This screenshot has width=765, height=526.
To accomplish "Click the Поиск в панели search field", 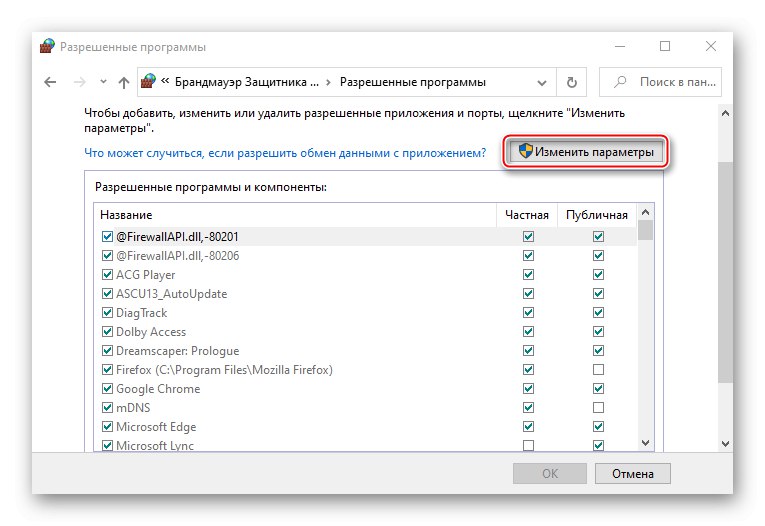I will click(660, 82).
